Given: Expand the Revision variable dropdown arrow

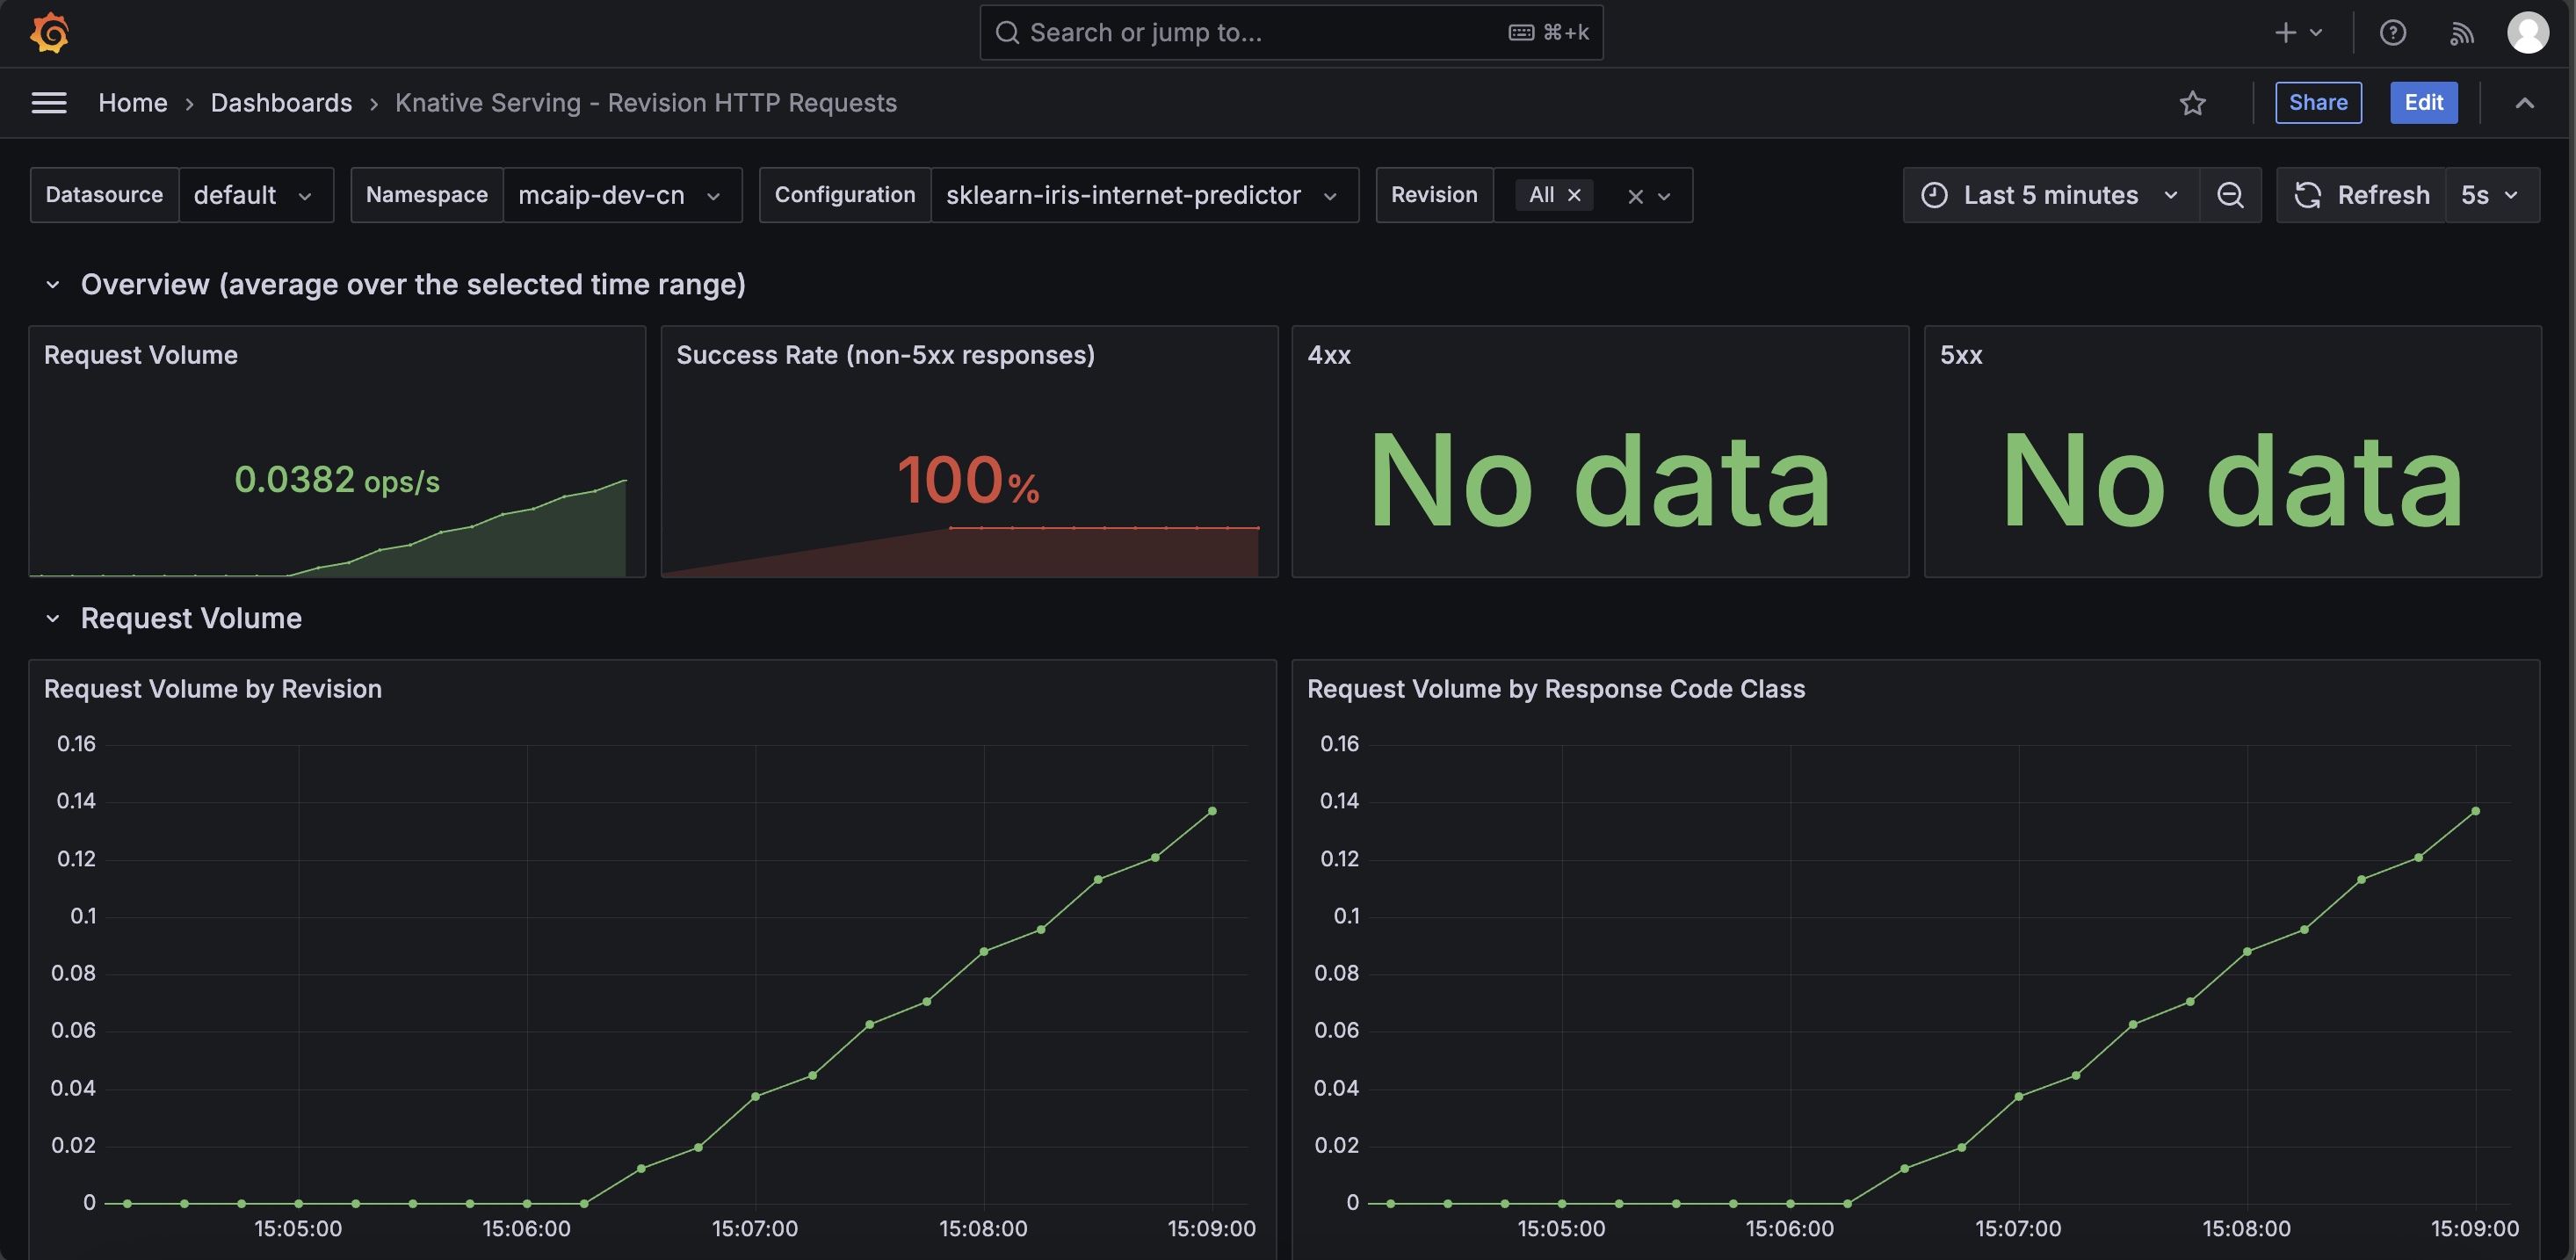Looking at the screenshot, I should (x=1664, y=196).
